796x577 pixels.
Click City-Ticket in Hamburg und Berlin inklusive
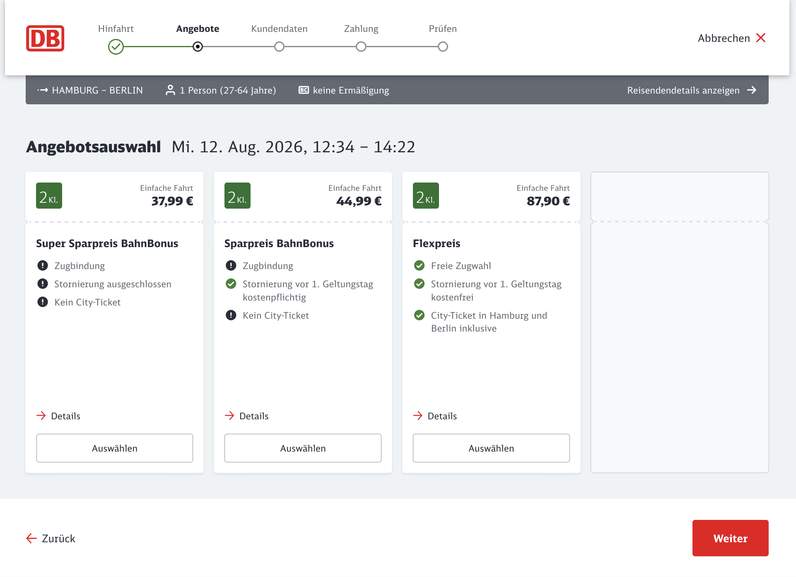pyautogui.click(x=489, y=322)
